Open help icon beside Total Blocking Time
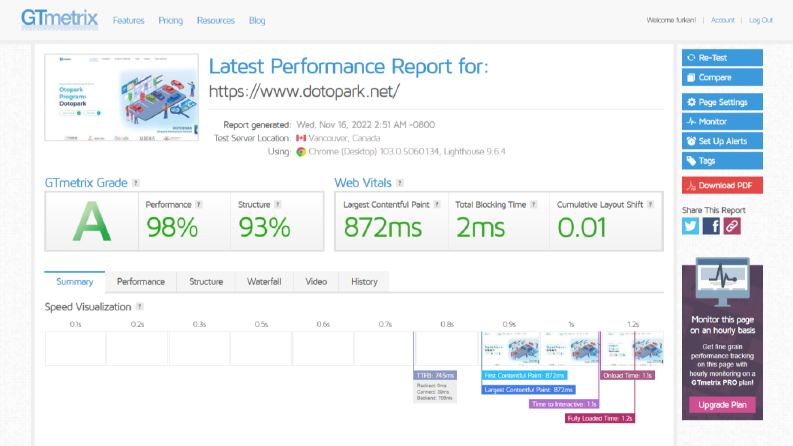The width and height of the screenshot is (793, 446). point(534,204)
